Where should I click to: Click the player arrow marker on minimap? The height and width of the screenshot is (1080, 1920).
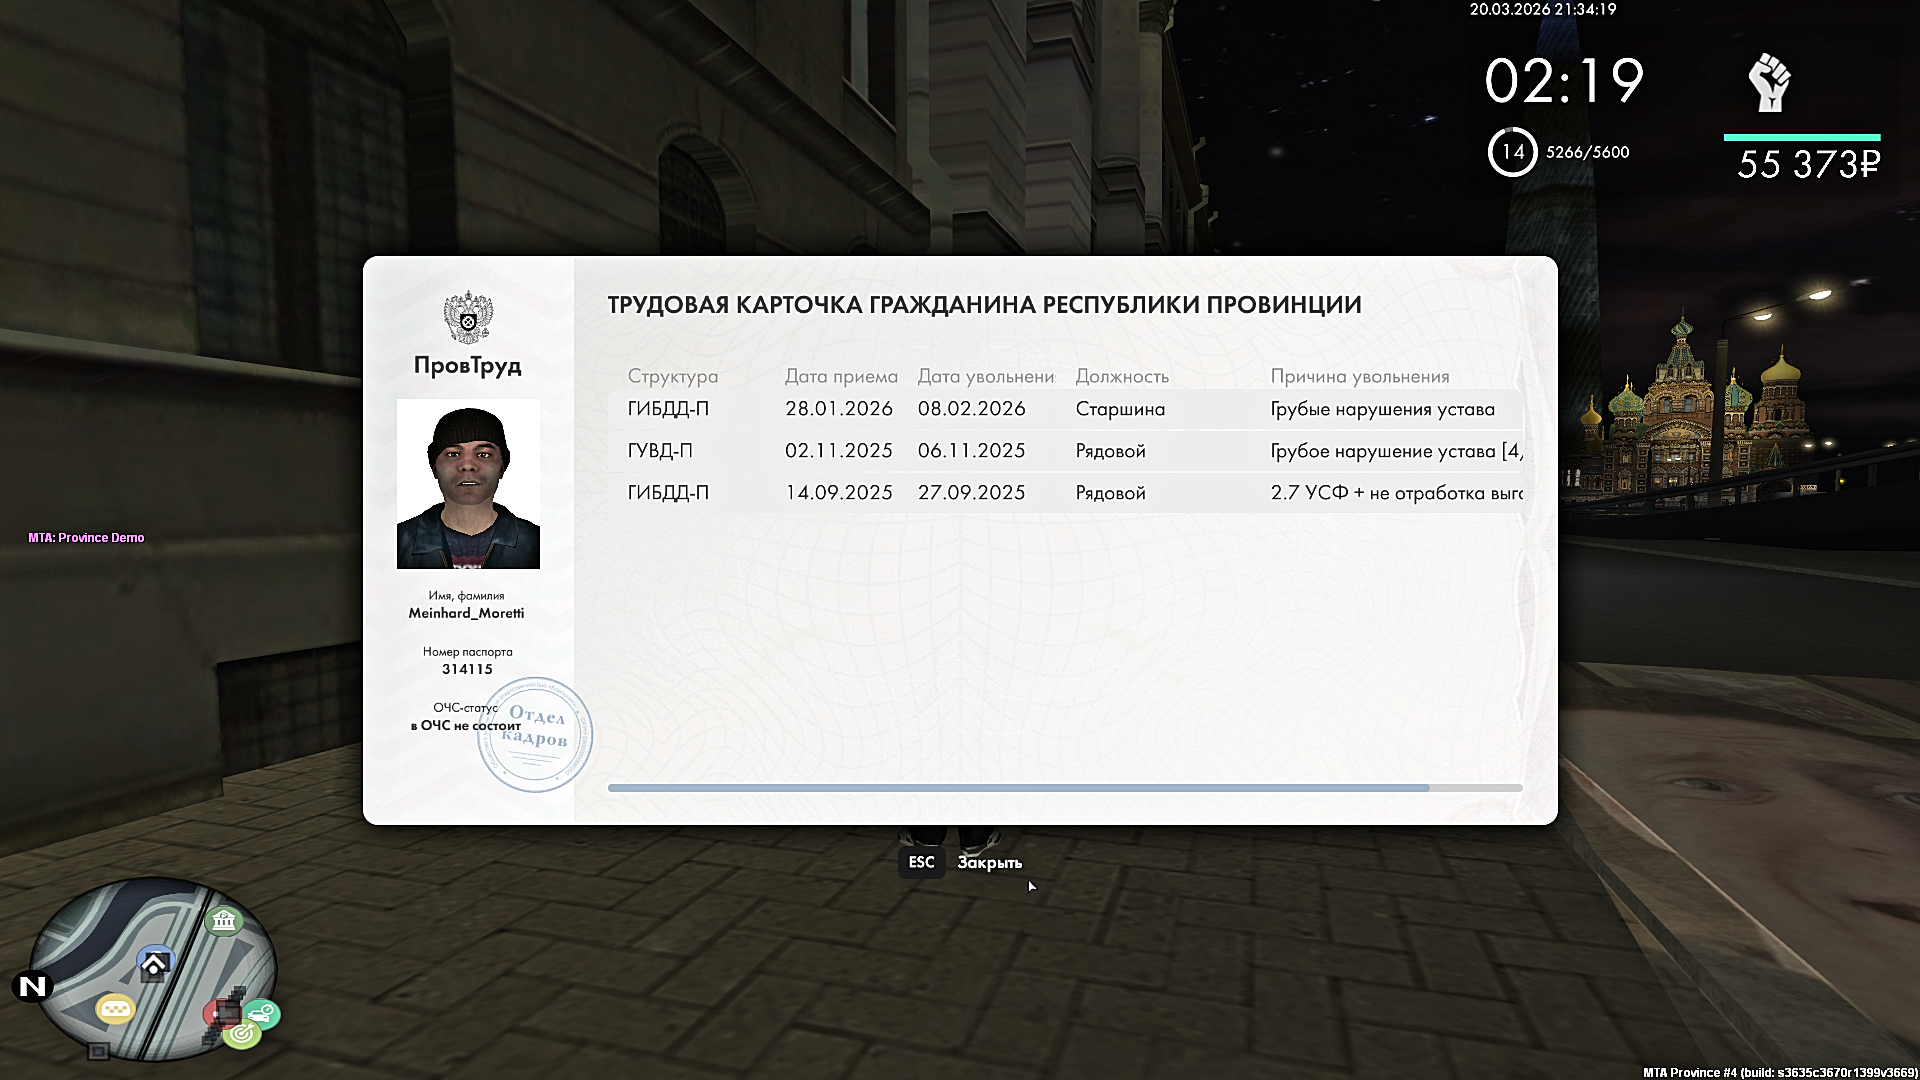[154, 964]
